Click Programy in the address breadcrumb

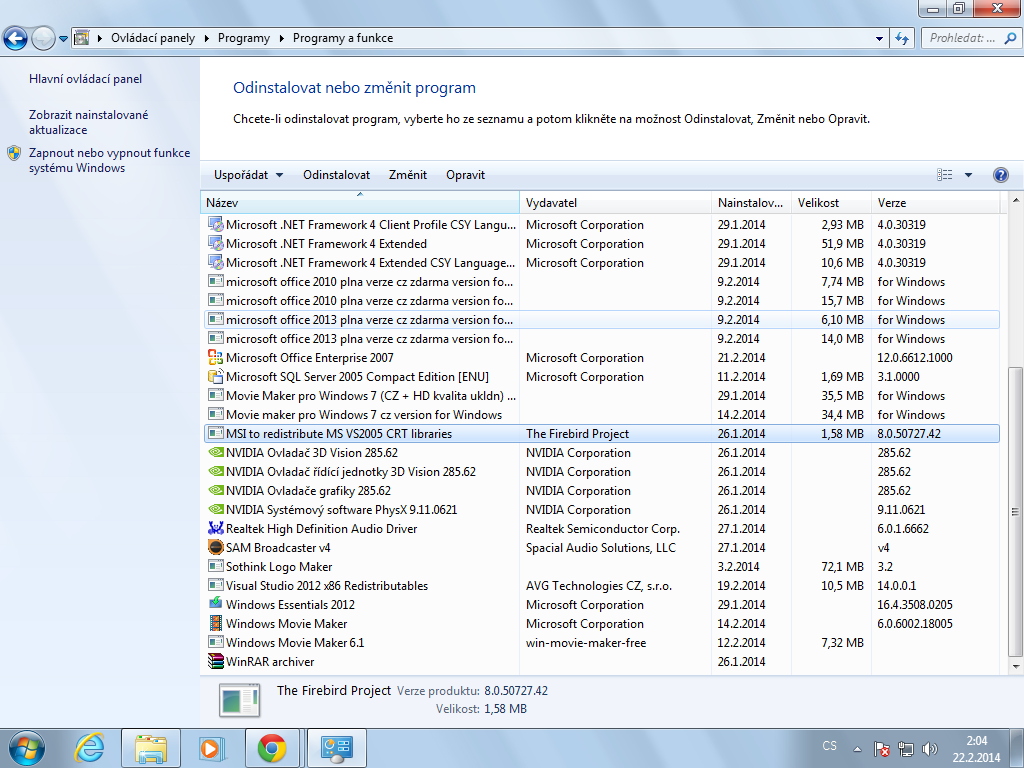pos(244,38)
